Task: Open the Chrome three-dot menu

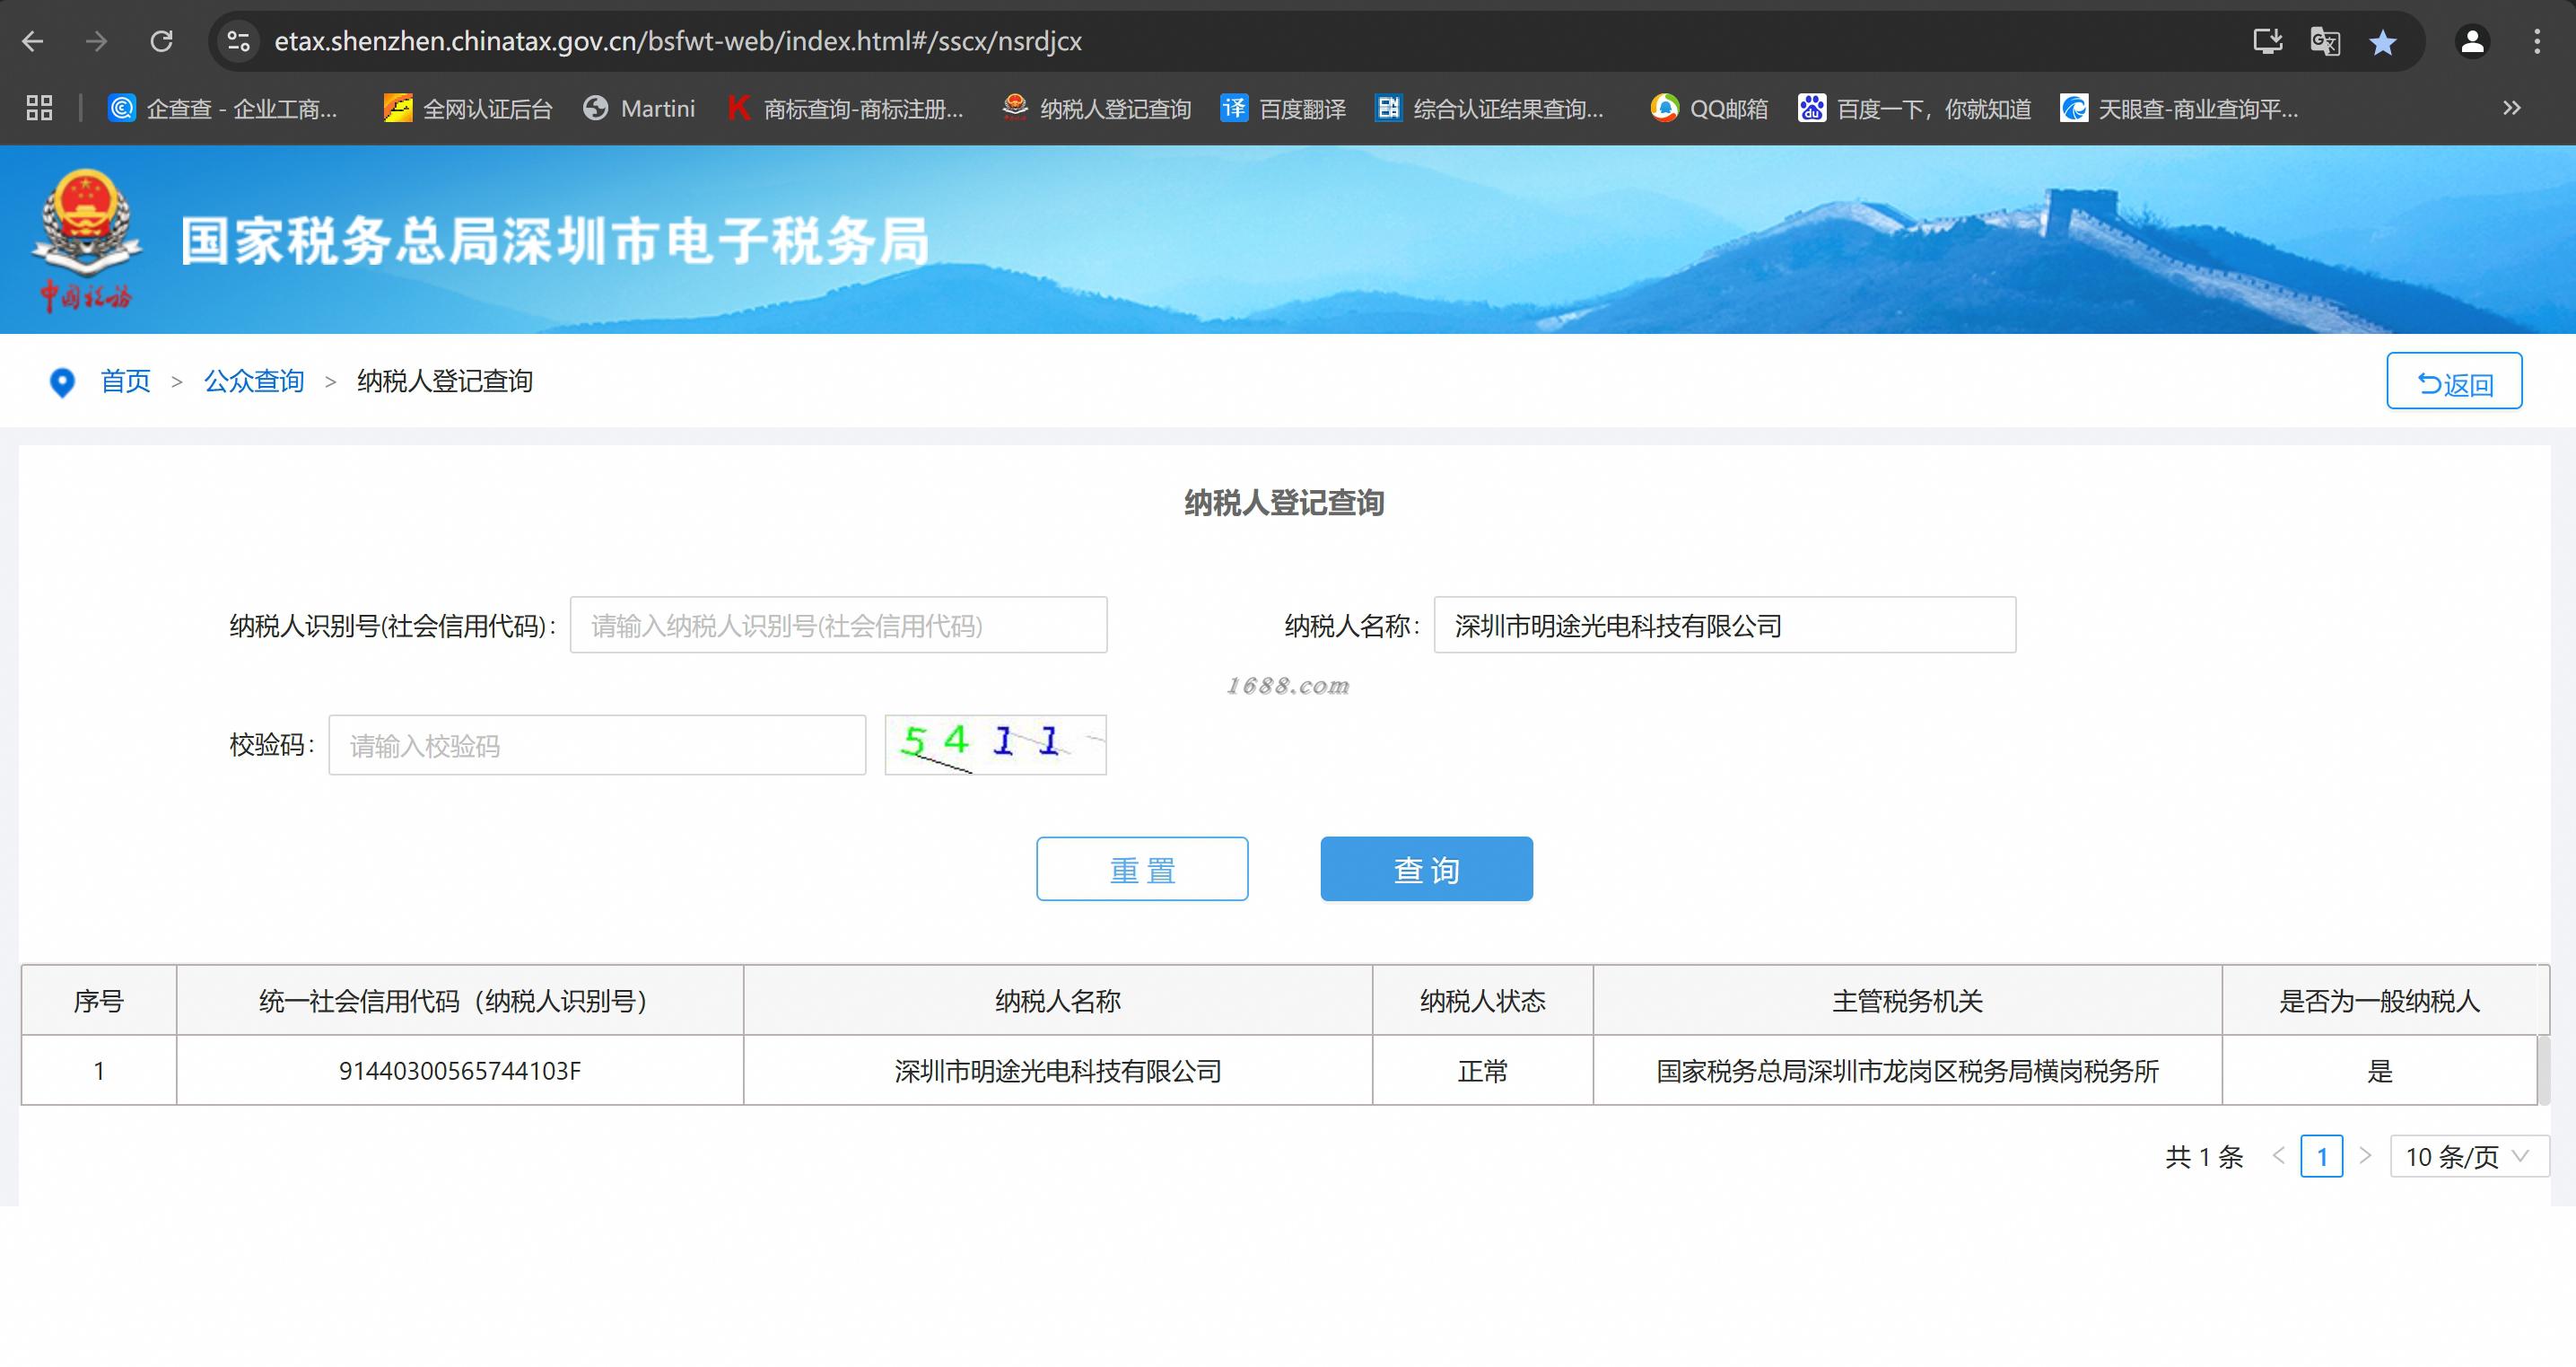Action: [2537, 42]
